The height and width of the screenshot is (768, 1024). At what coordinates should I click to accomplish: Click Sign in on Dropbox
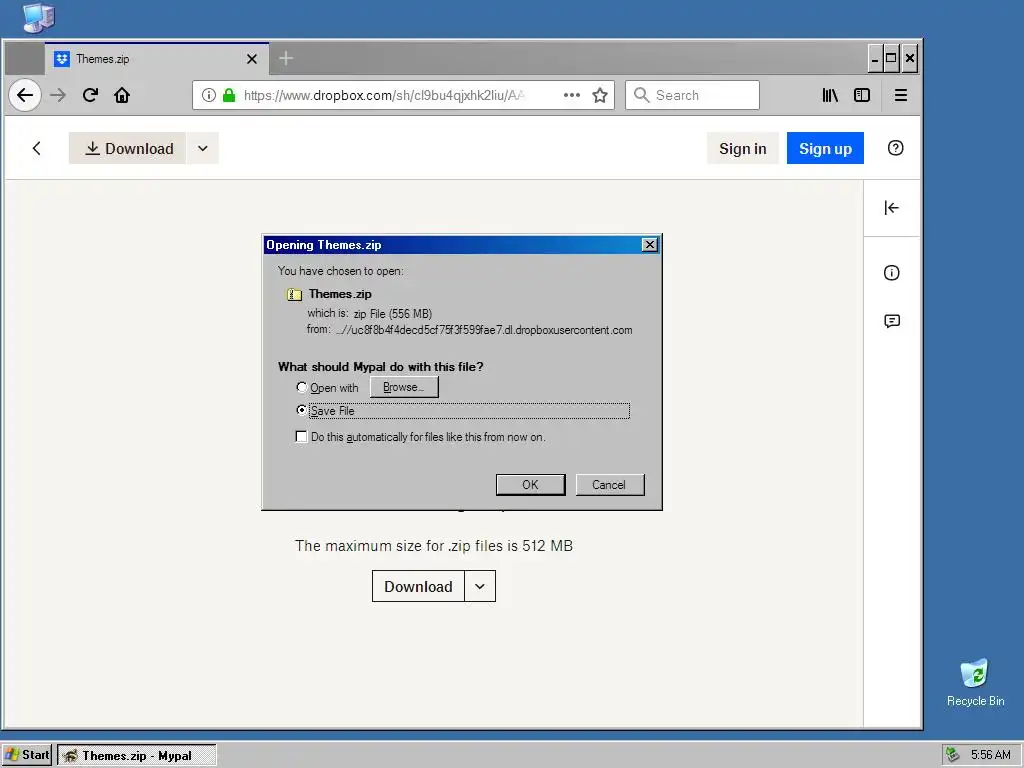tap(743, 148)
